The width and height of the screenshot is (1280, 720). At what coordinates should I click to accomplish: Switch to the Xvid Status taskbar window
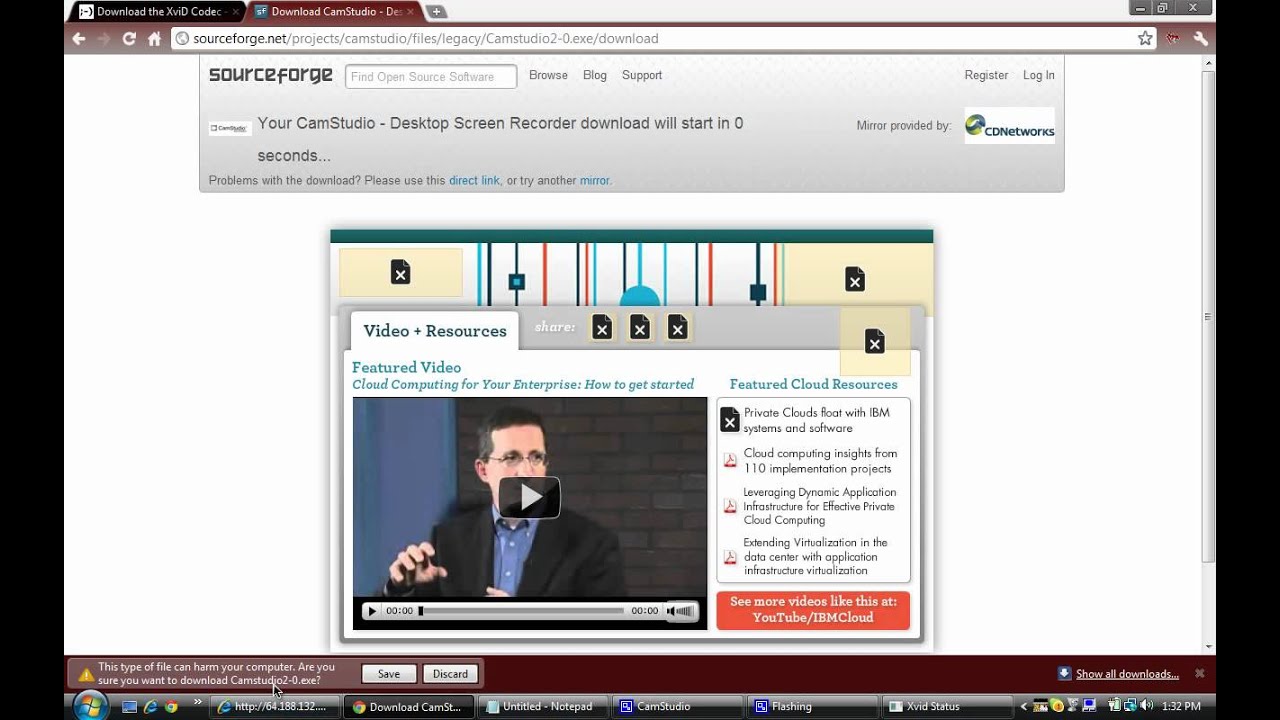click(x=945, y=707)
